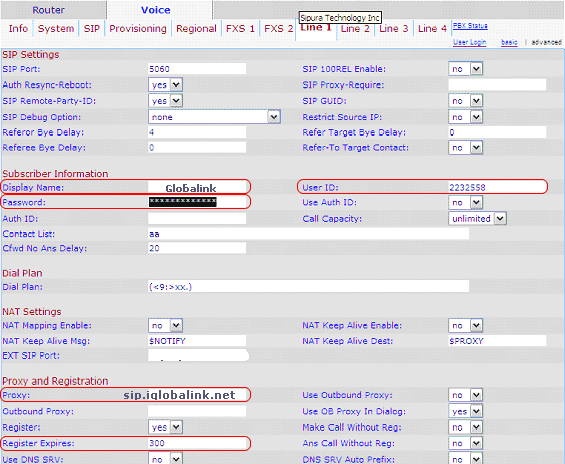Expand the Call Capacity dropdown
The height and width of the screenshot is (464, 565).
click(477, 218)
